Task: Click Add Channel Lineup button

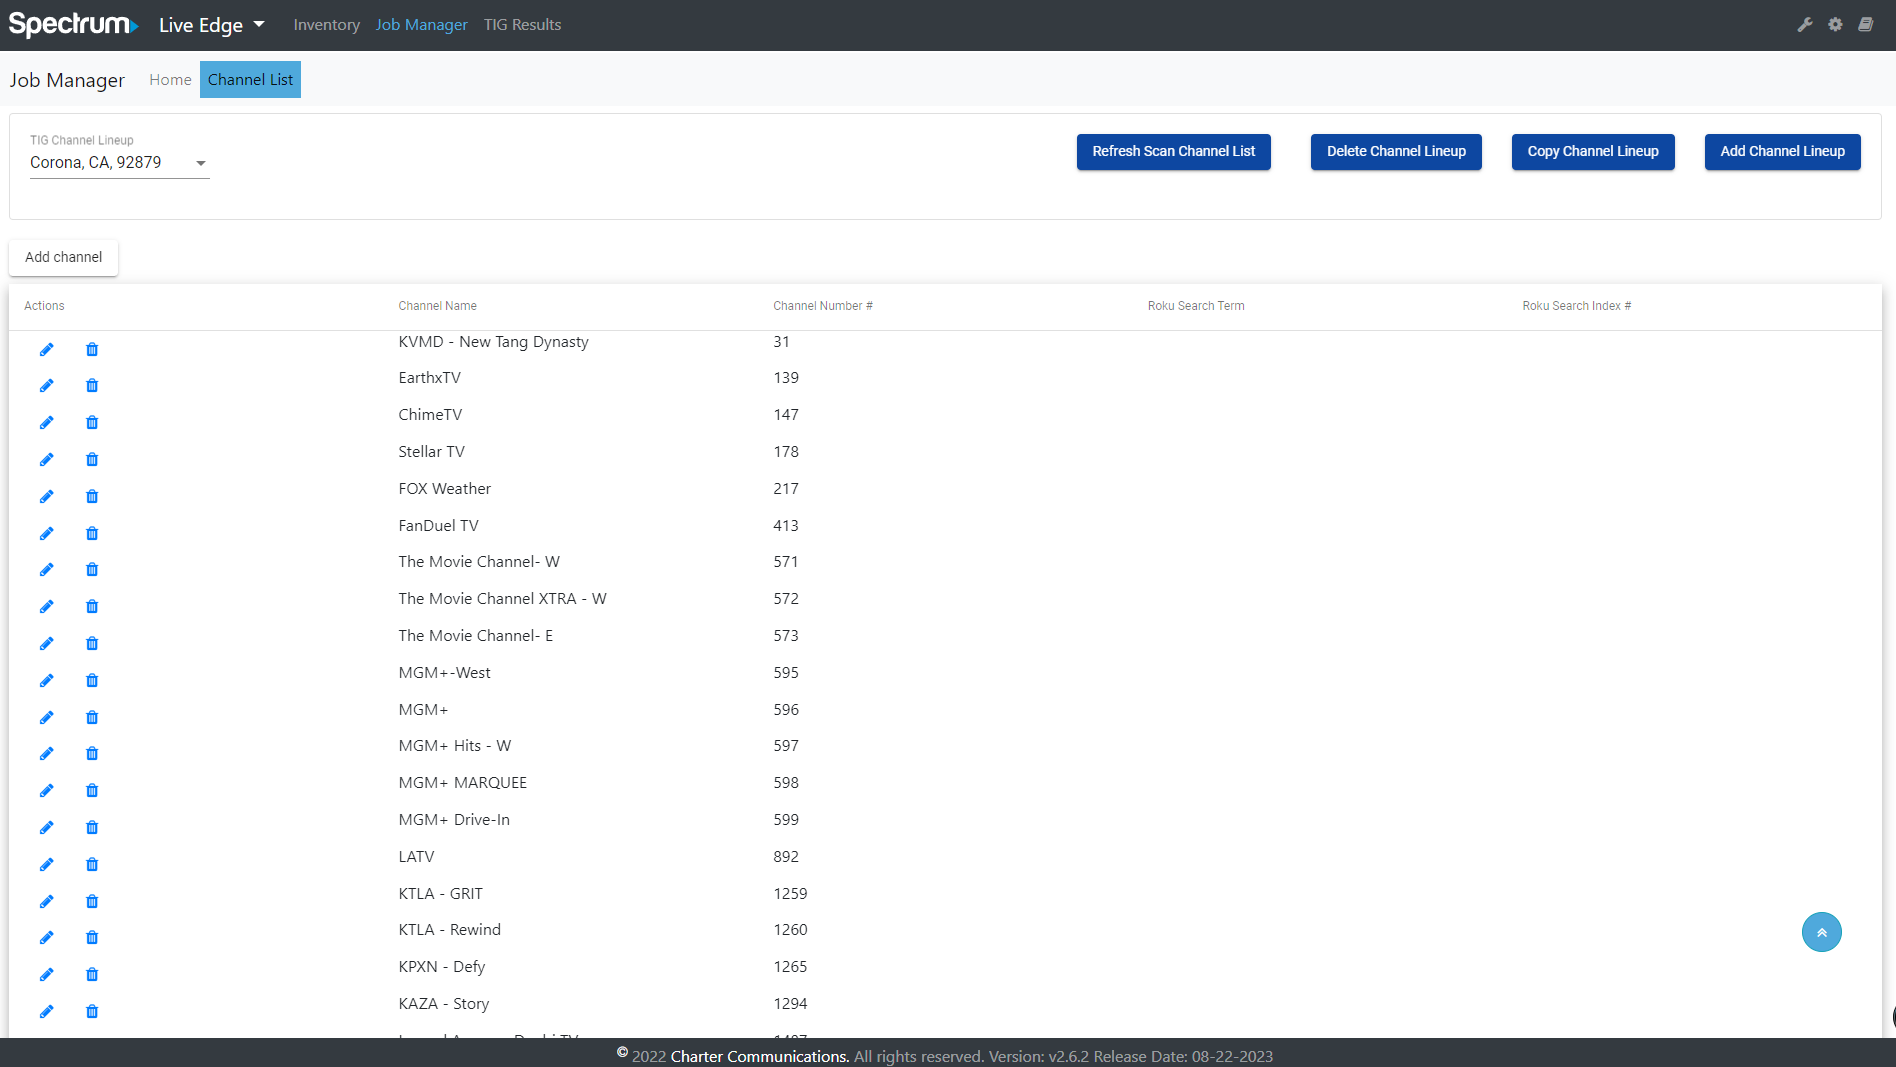Action: 1783,152
